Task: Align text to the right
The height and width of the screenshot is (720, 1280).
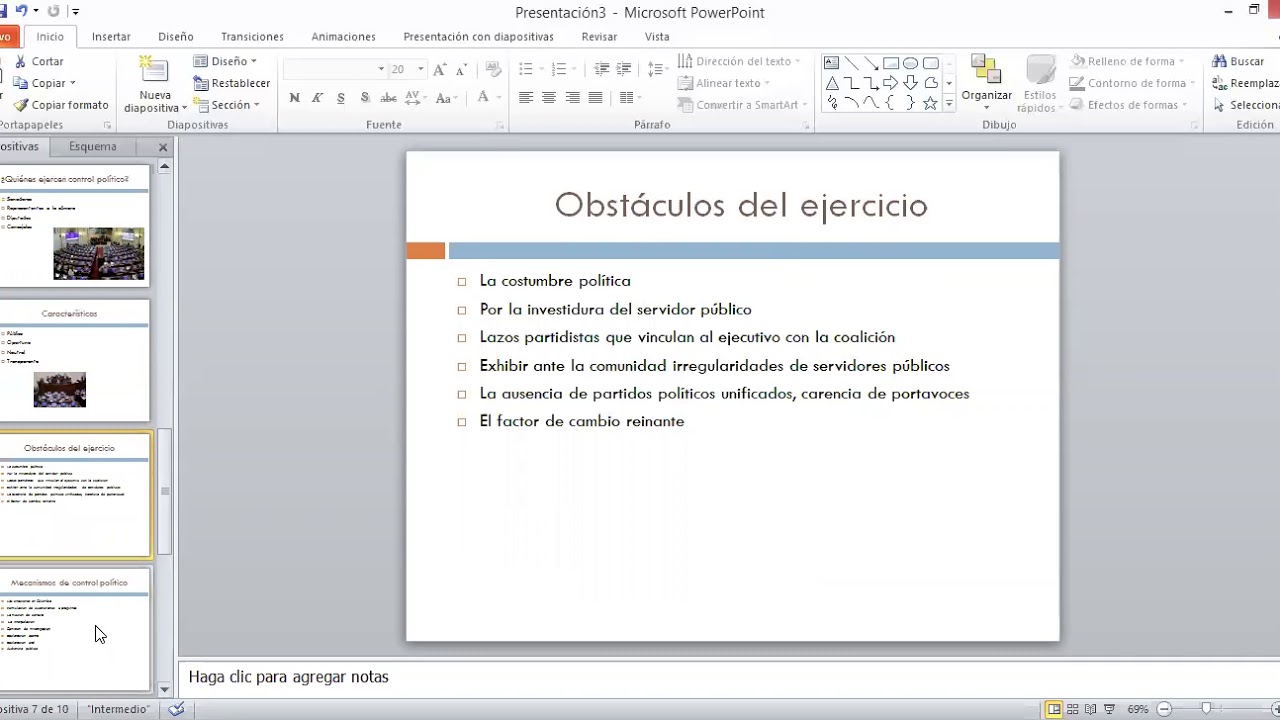Action: pyautogui.click(x=572, y=98)
